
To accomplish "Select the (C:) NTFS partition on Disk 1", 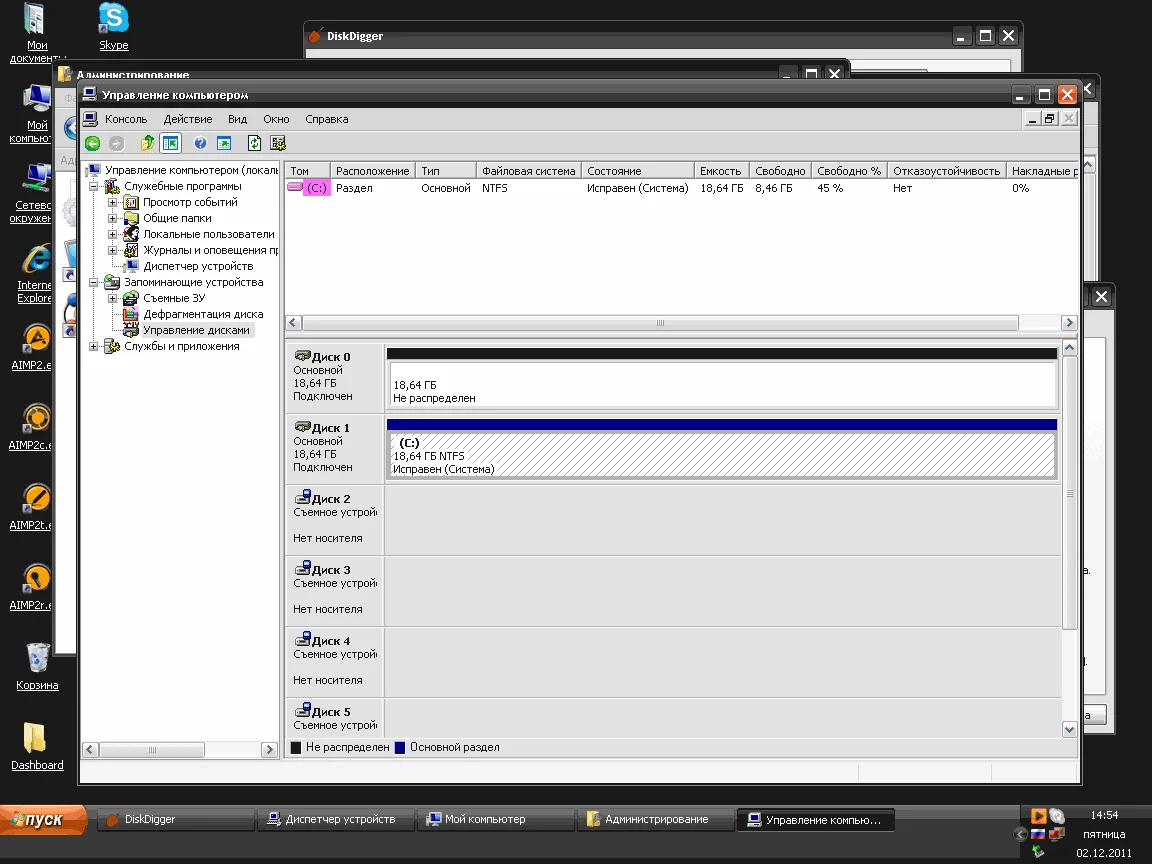I will click(x=722, y=454).
